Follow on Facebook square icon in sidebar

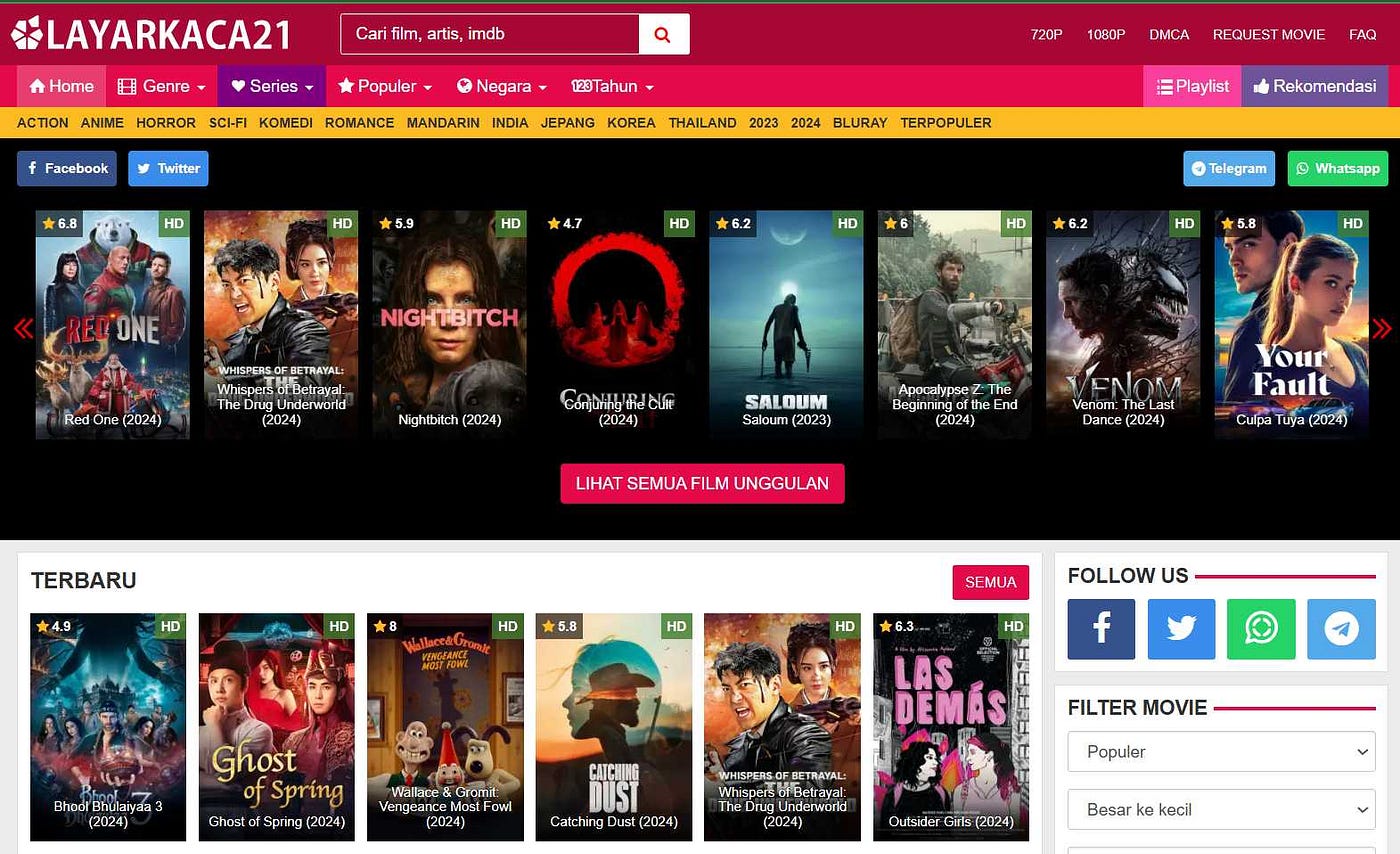(x=1101, y=629)
